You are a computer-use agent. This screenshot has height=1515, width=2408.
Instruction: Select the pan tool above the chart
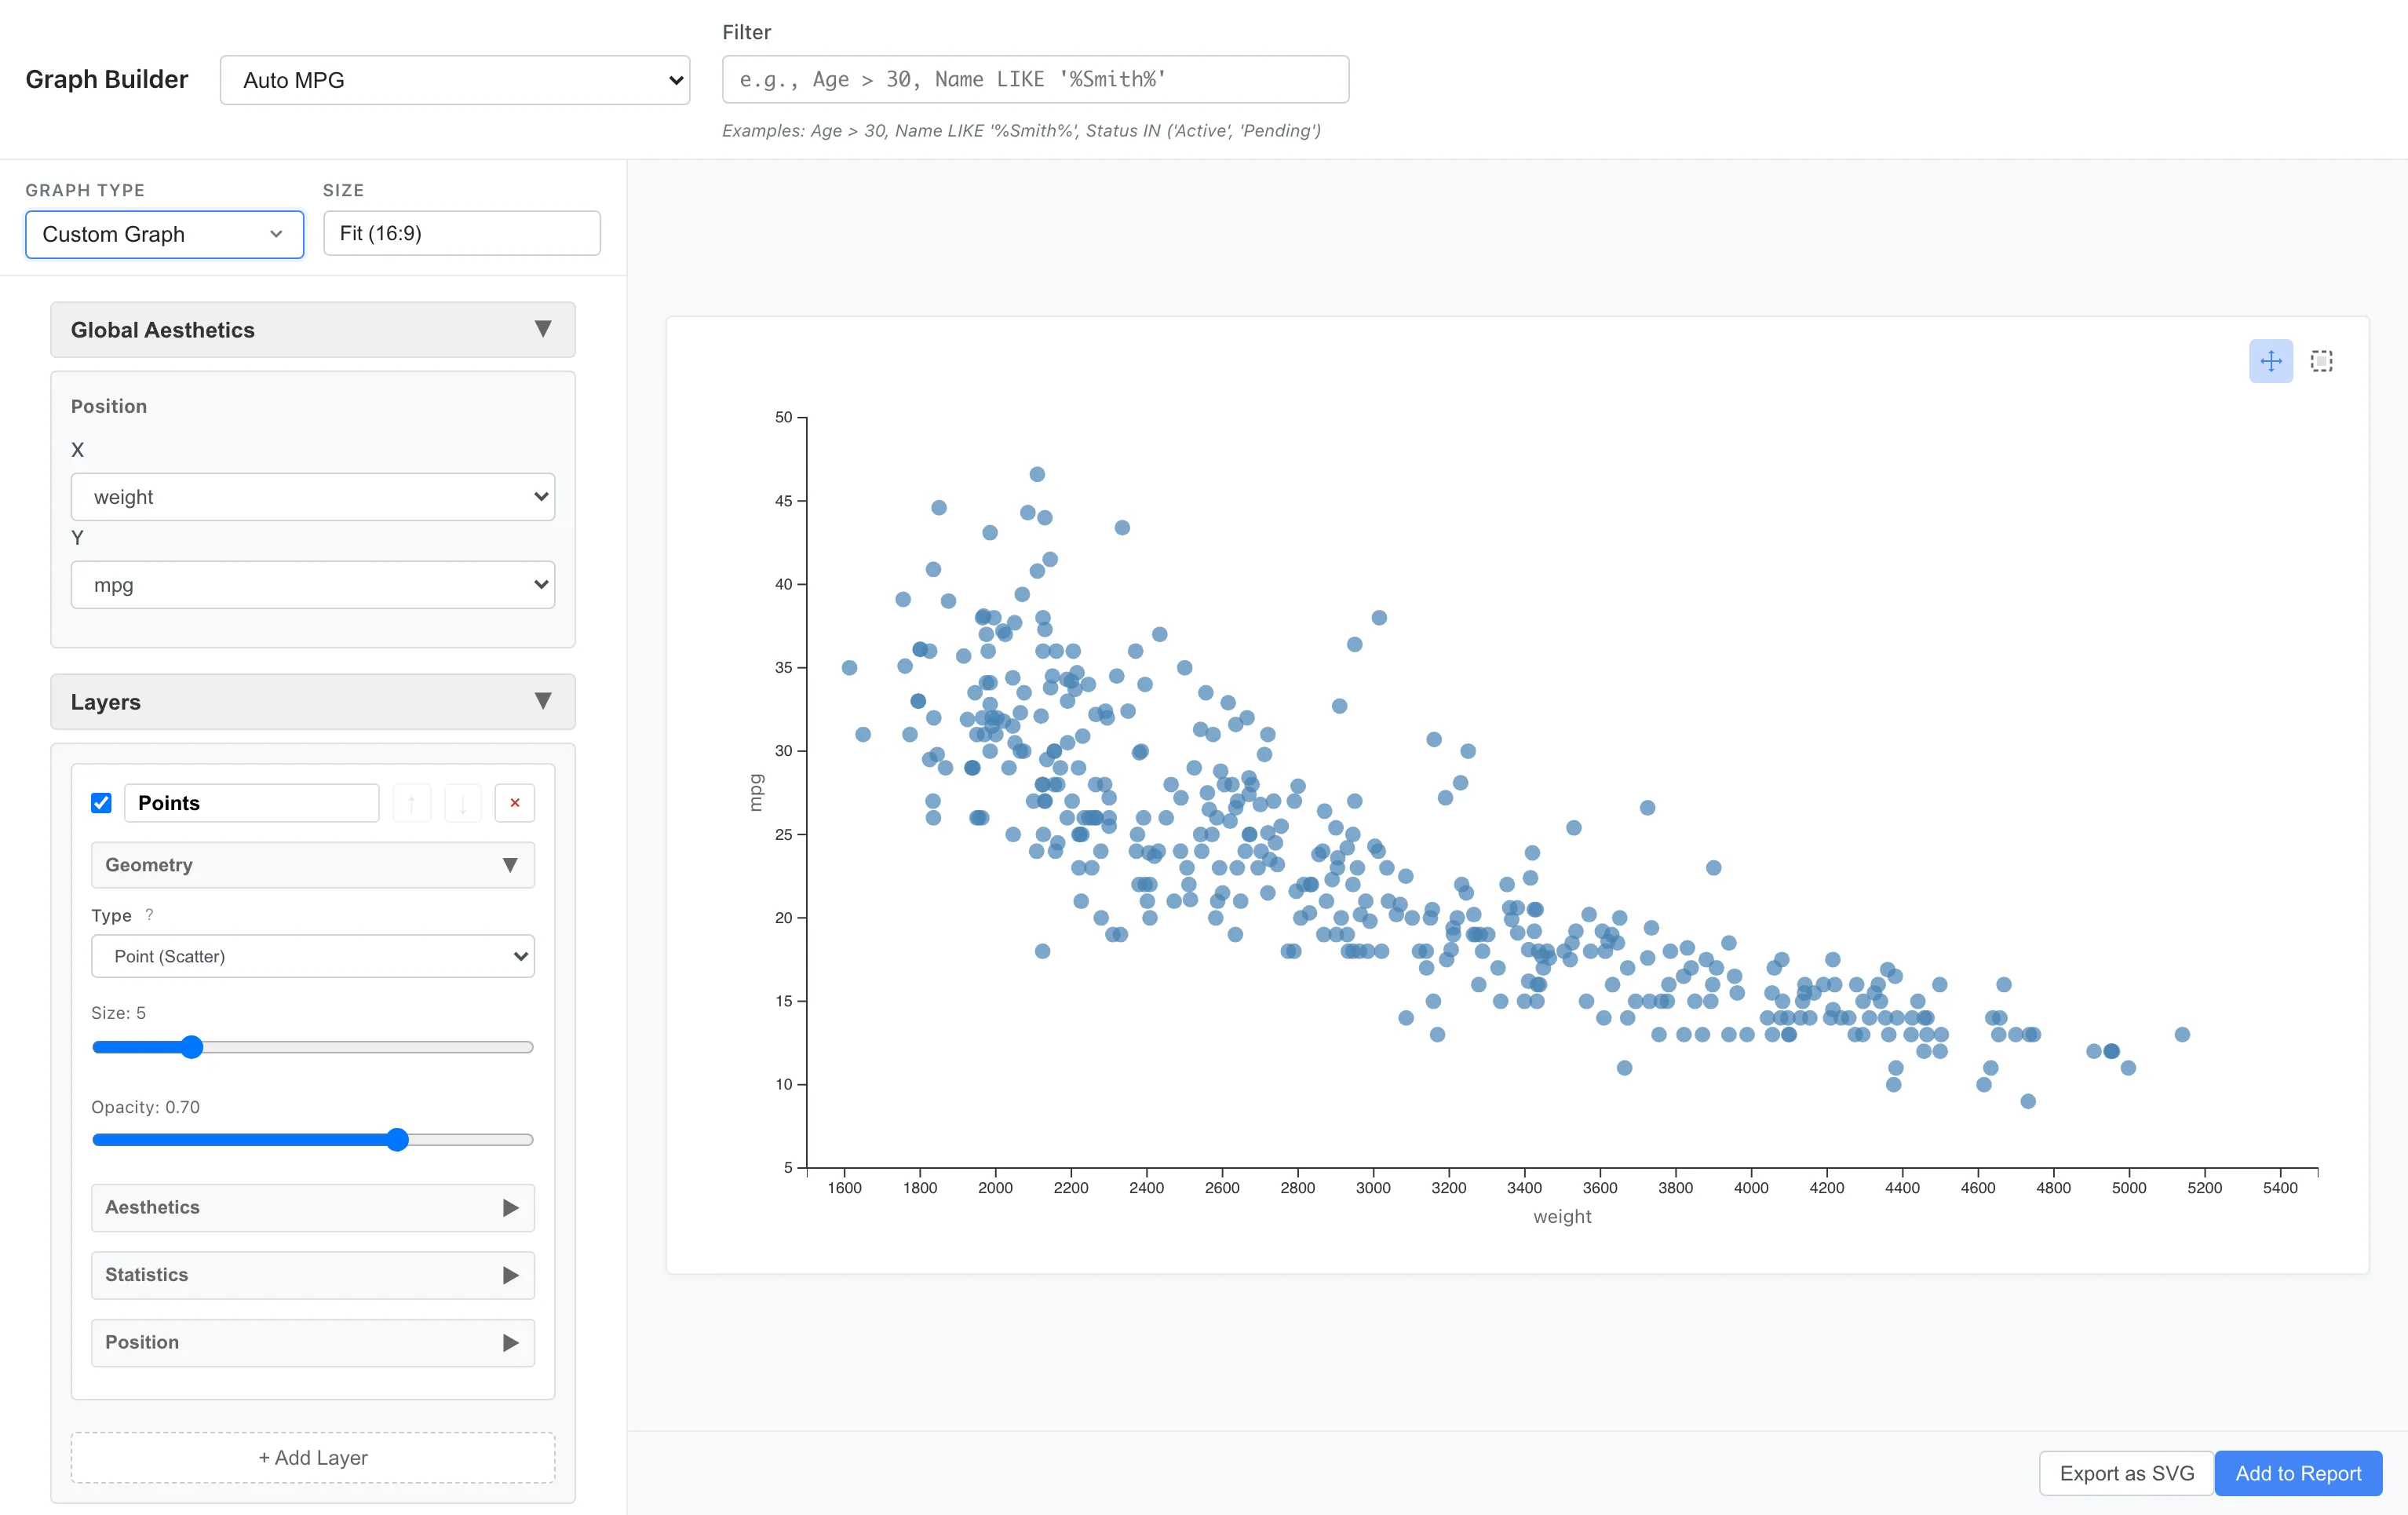coord(2271,361)
